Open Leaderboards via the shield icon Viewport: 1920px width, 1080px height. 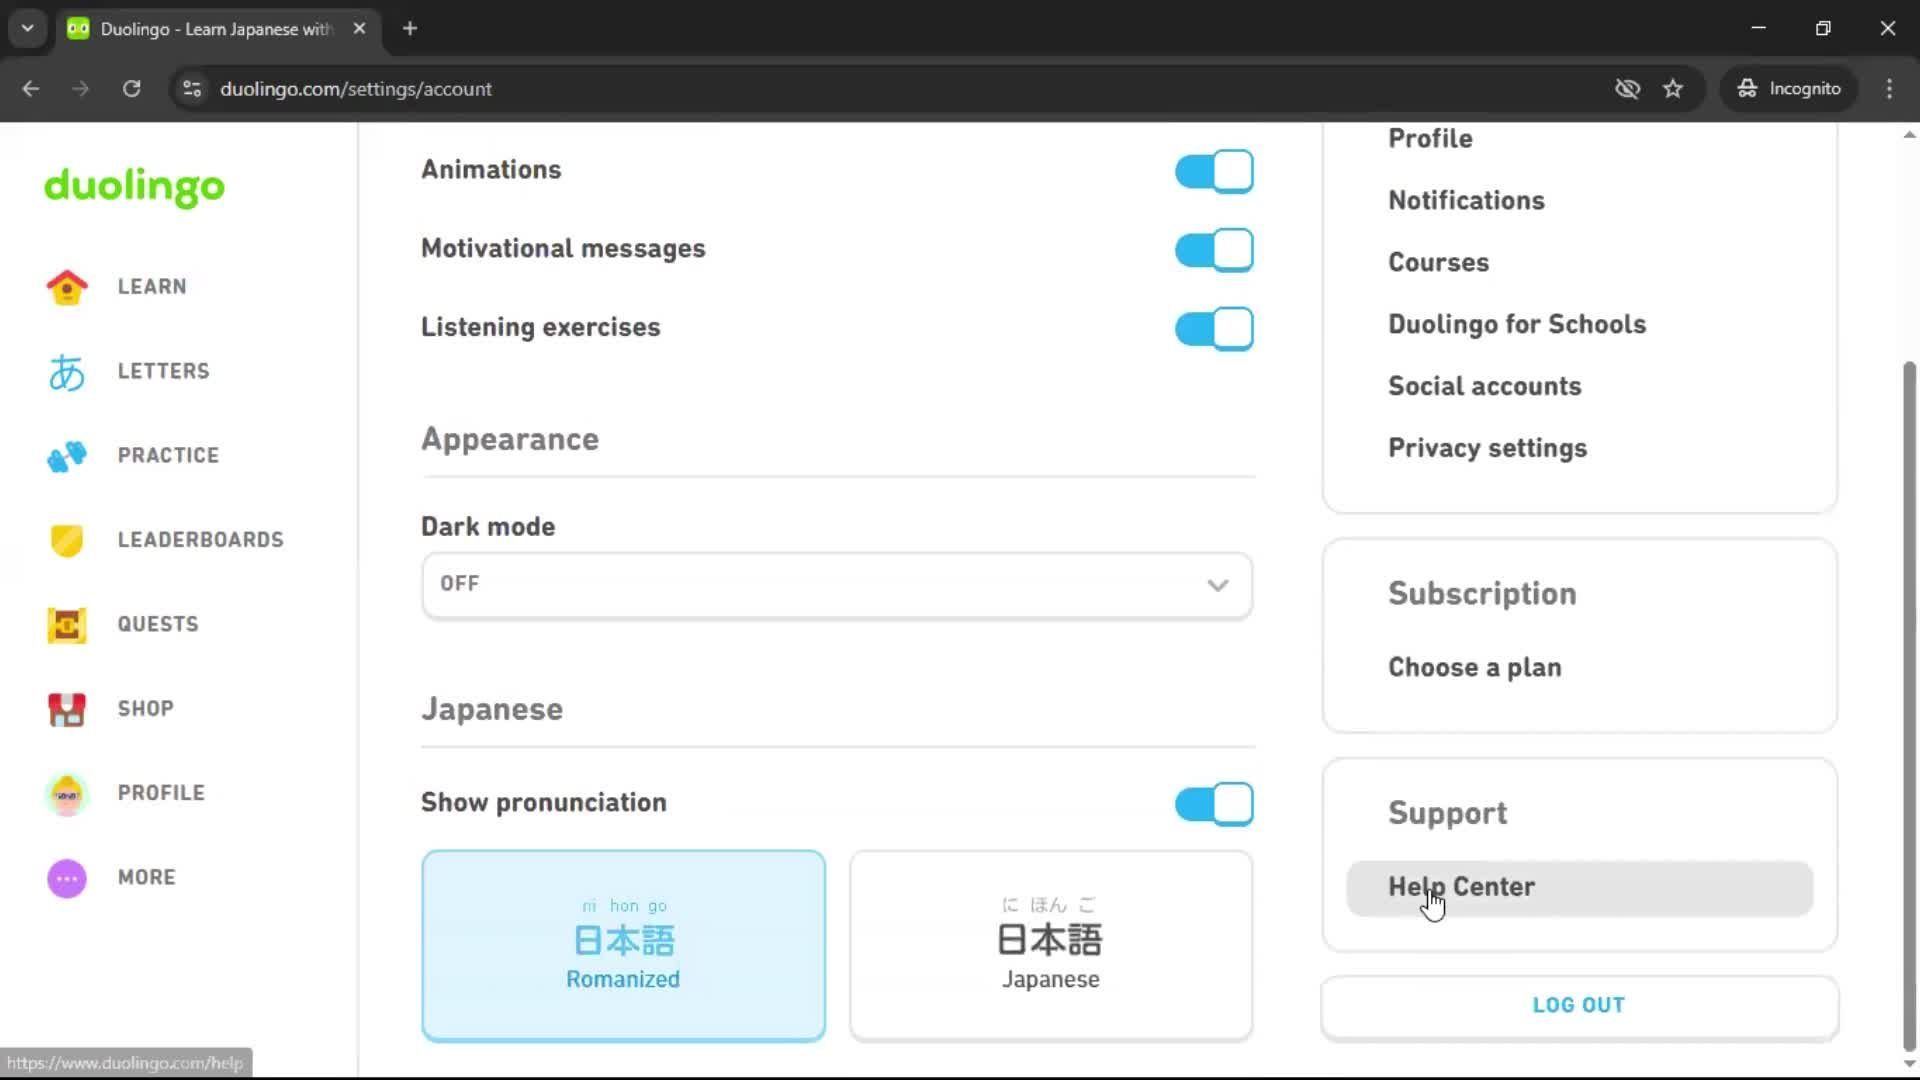pos(66,540)
